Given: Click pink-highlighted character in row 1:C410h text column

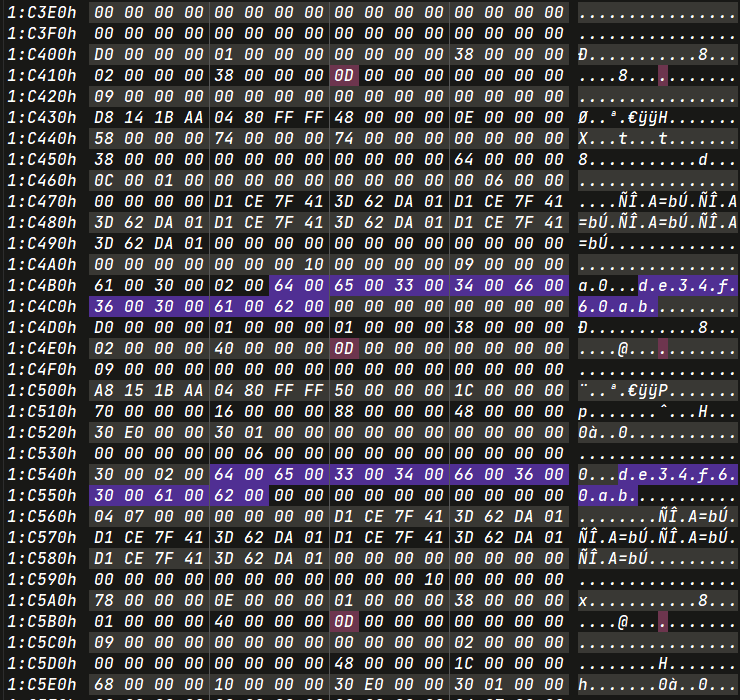Looking at the screenshot, I should point(662,76).
